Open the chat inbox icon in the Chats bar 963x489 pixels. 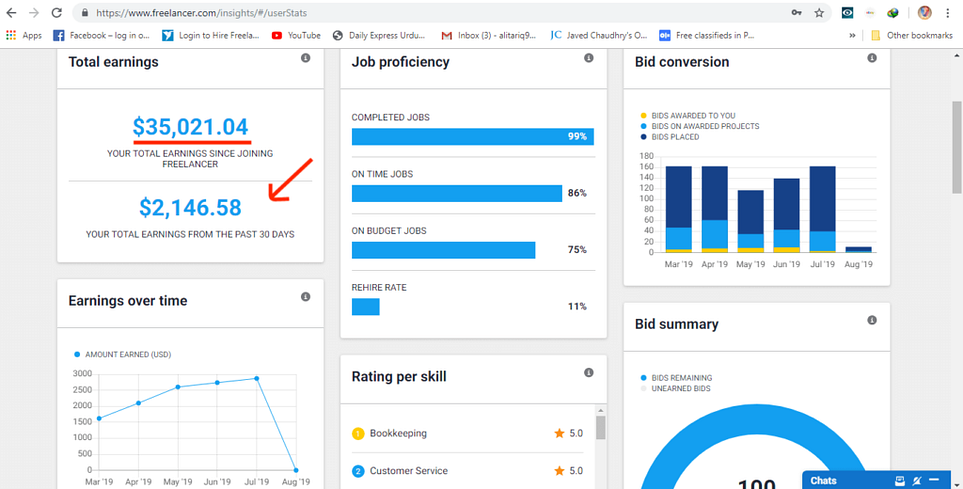pos(900,480)
